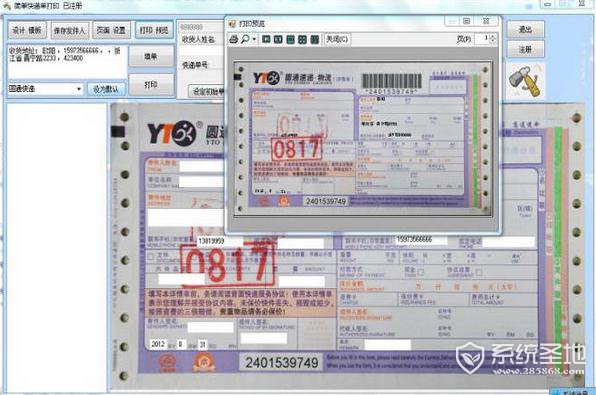The image size is (596, 395).
Task: Open the zoom dropdown arrow beside magnifier
Action: pos(254,39)
